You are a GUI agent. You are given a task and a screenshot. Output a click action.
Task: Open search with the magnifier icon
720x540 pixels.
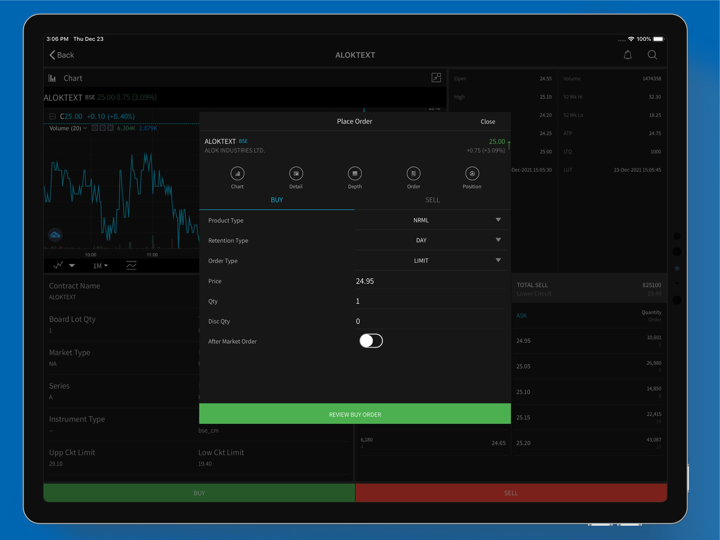pyautogui.click(x=652, y=55)
